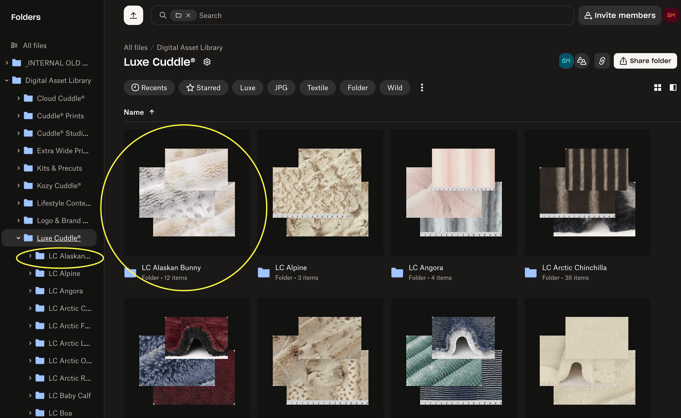Click the search magnifier icon
681x418 pixels.
pos(163,16)
